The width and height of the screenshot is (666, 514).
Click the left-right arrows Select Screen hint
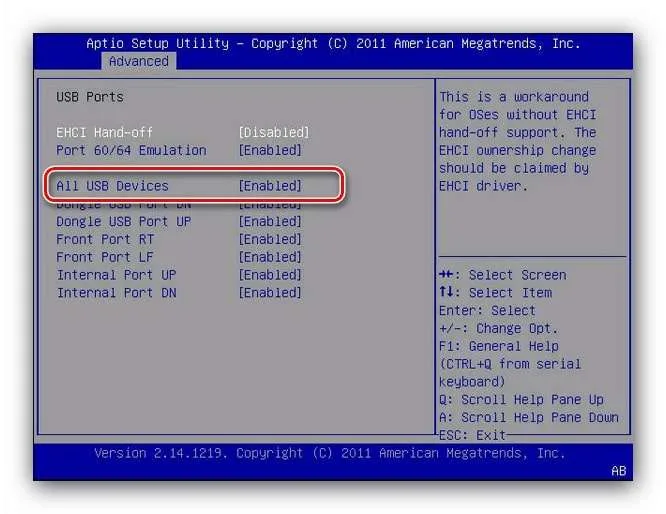click(x=502, y=275)
